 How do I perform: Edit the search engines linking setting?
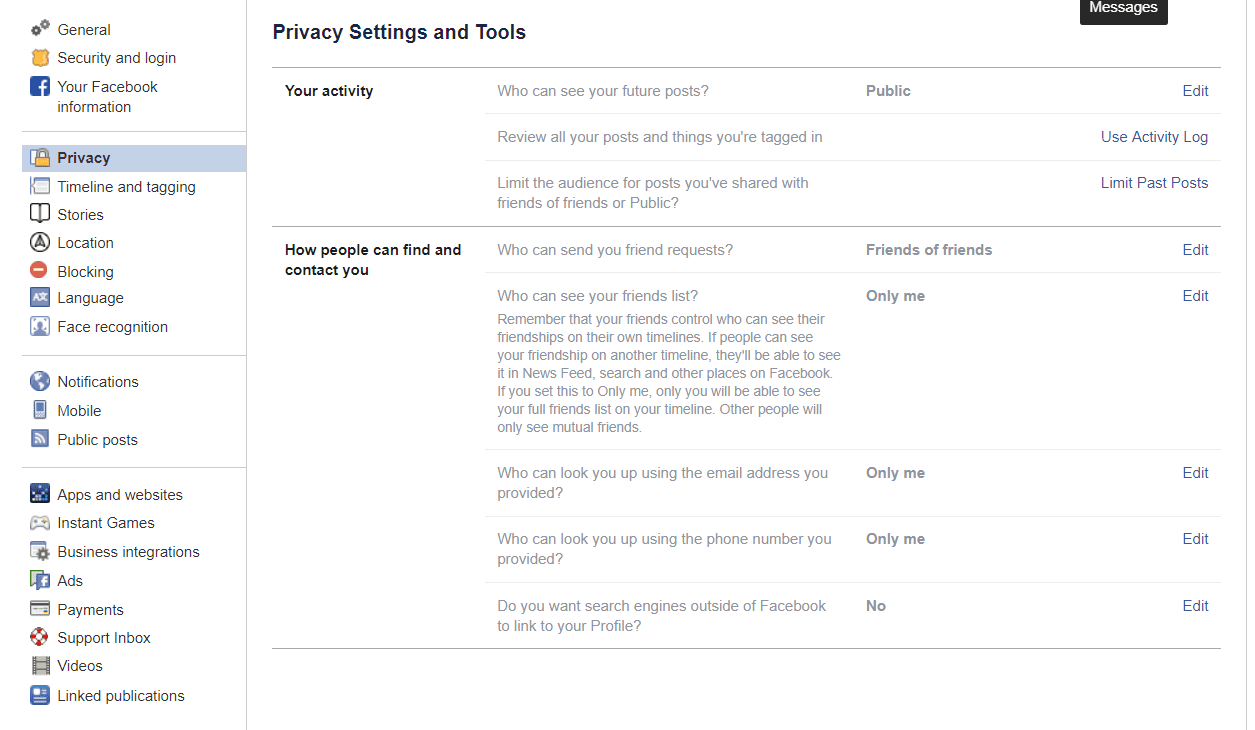coord(1195,606)
